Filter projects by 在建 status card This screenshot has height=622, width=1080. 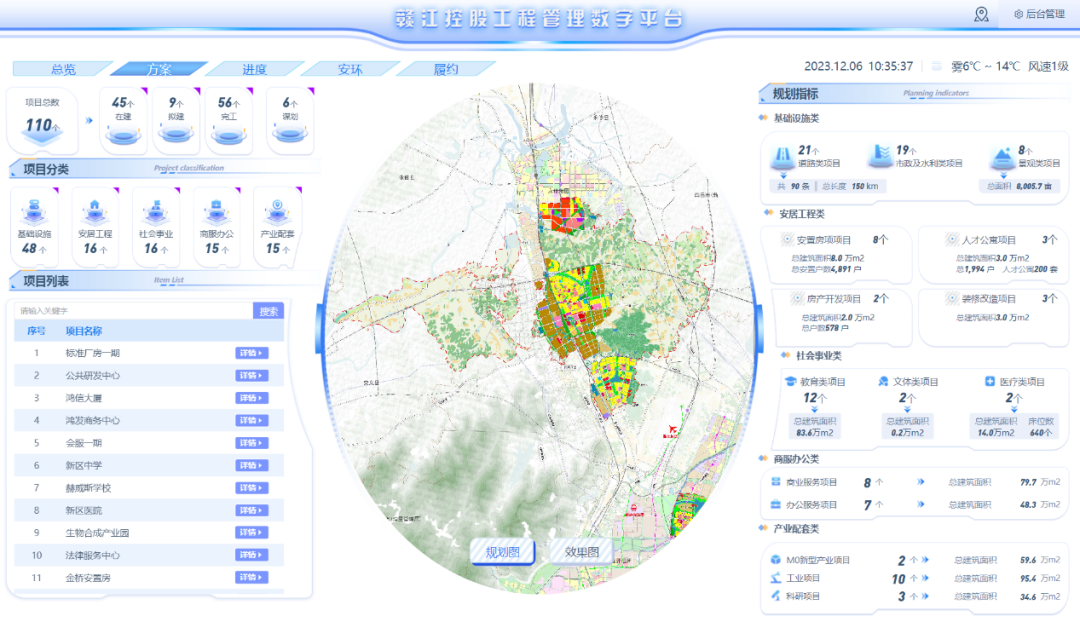coord(124,120)
